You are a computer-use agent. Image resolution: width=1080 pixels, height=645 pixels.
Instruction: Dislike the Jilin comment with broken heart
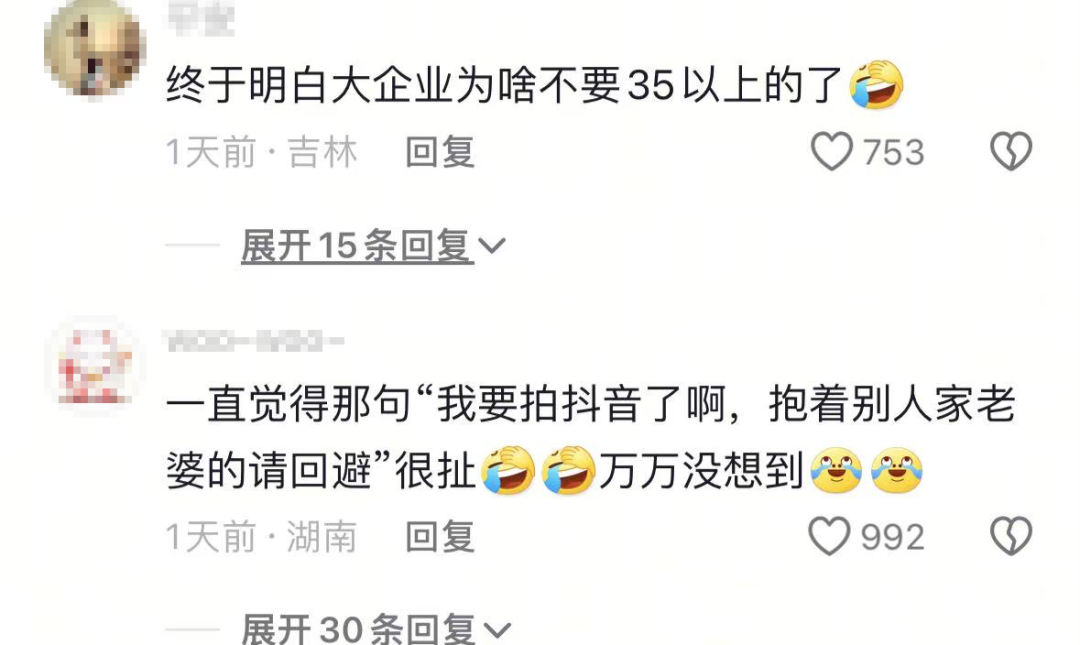click(x=1010, y=152)
